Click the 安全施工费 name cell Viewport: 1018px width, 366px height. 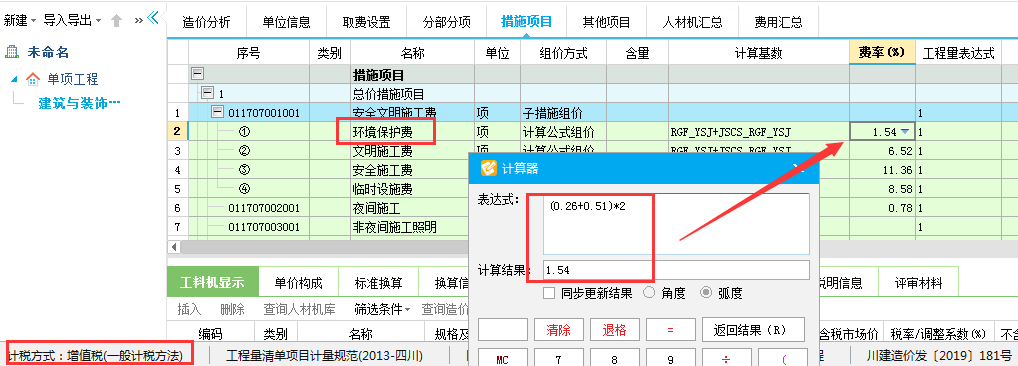(409, 171)
